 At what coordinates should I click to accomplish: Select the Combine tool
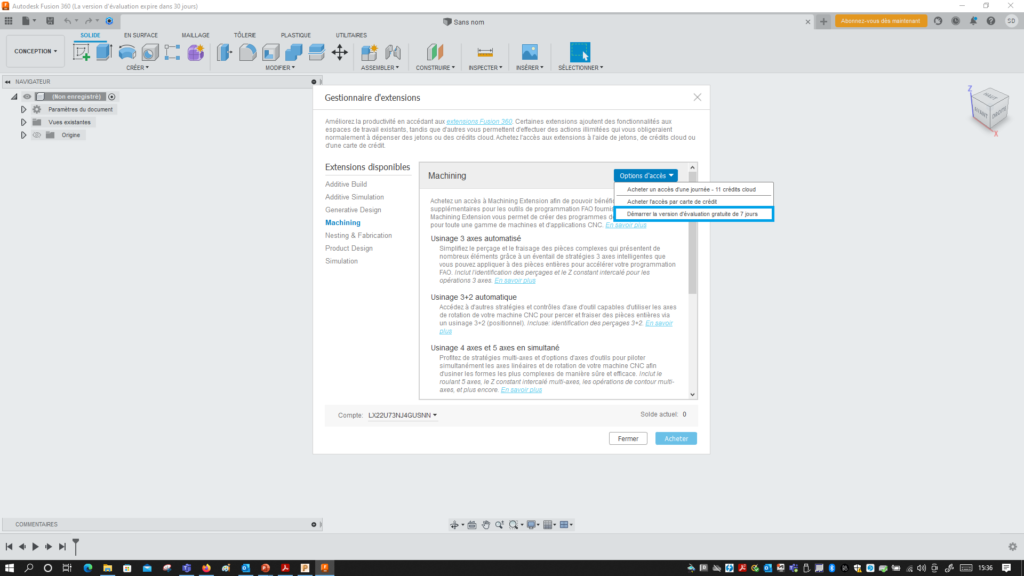click(293, 52)
